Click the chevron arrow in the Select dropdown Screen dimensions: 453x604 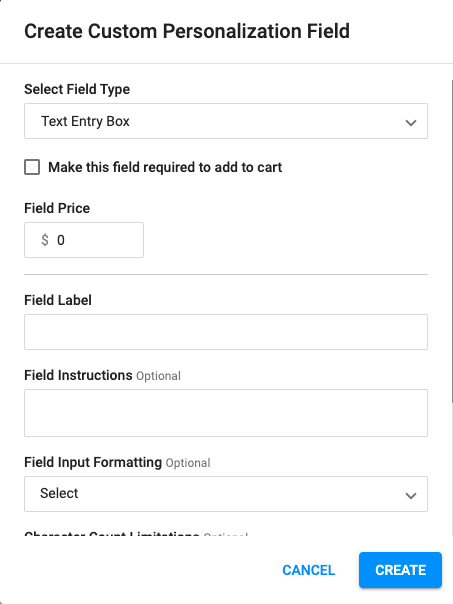[x=411, y=496]
